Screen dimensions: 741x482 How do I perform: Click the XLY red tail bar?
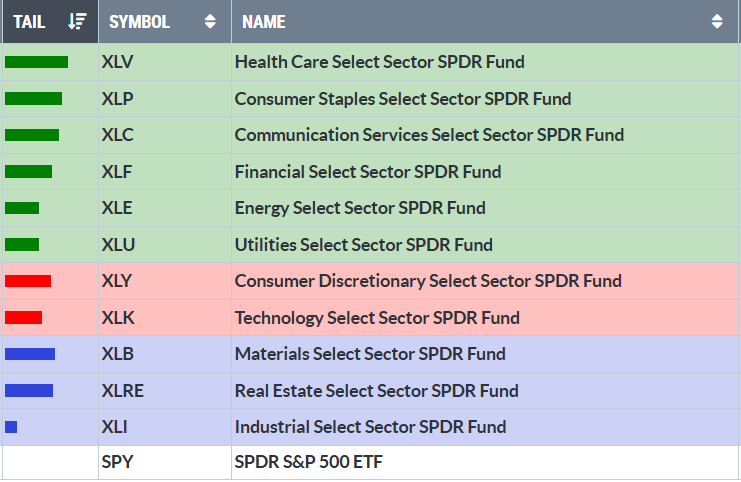click(27, 281)
